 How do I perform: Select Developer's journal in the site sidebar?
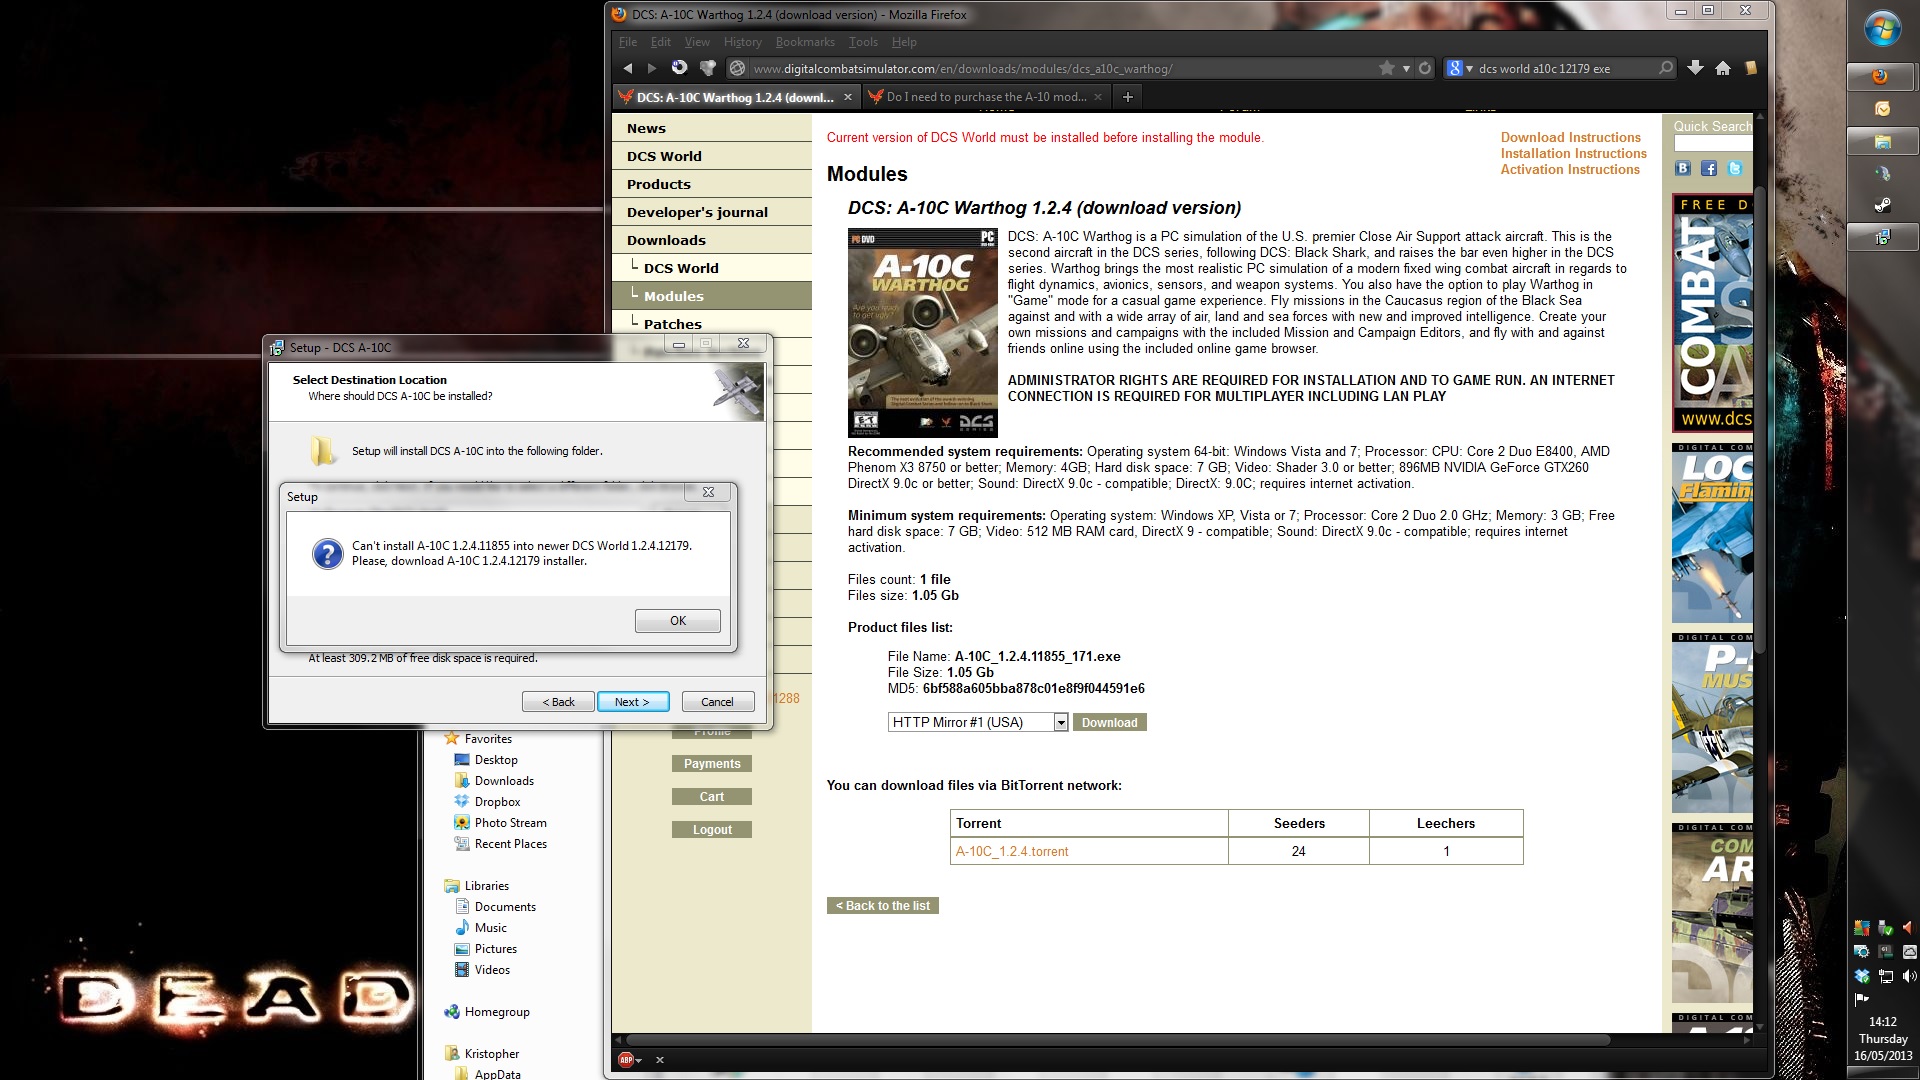[x=712, y=212]
